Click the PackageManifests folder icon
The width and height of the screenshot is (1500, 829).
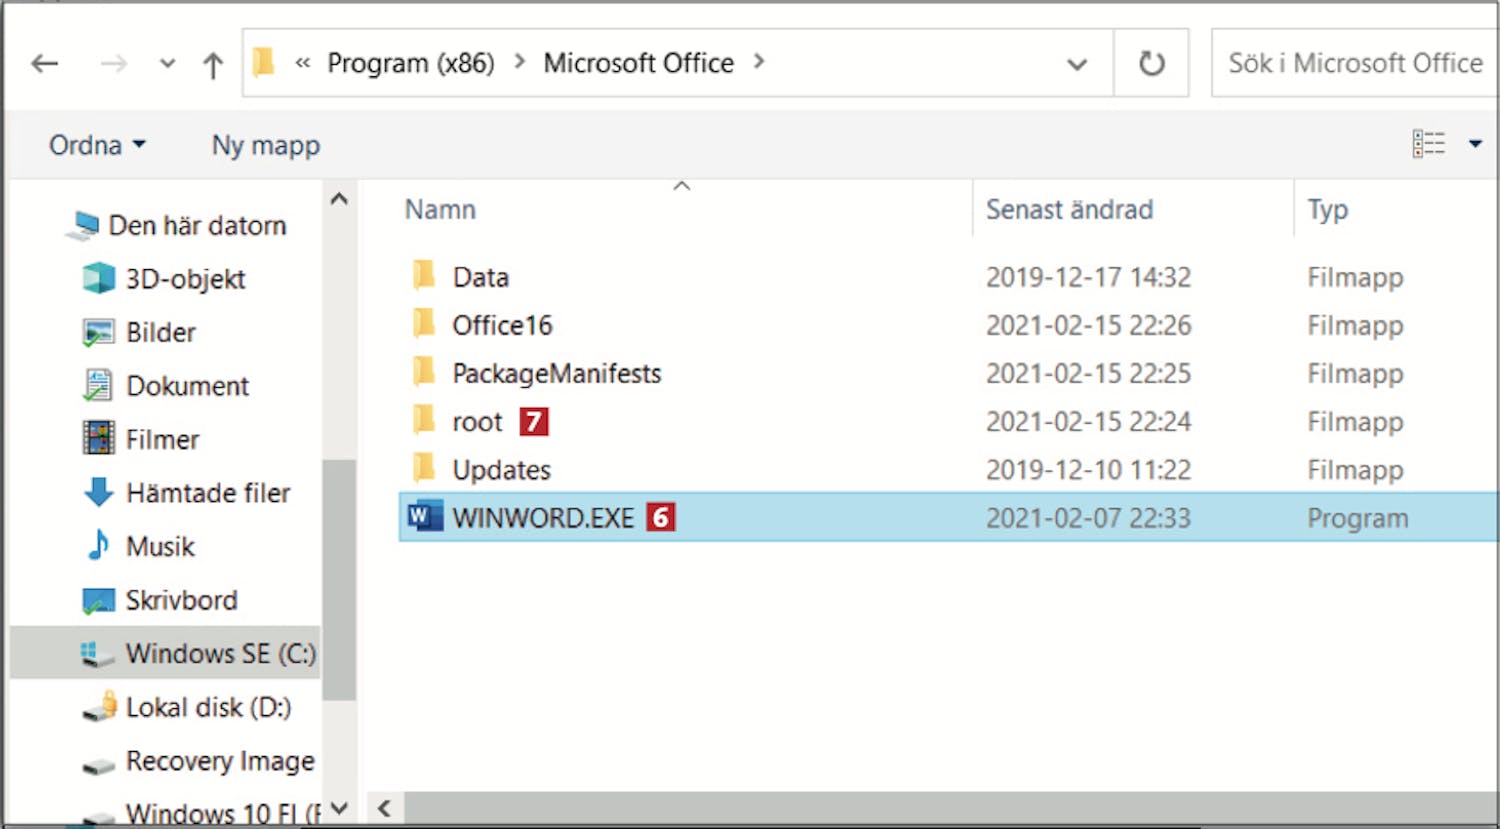coord(424,371)
